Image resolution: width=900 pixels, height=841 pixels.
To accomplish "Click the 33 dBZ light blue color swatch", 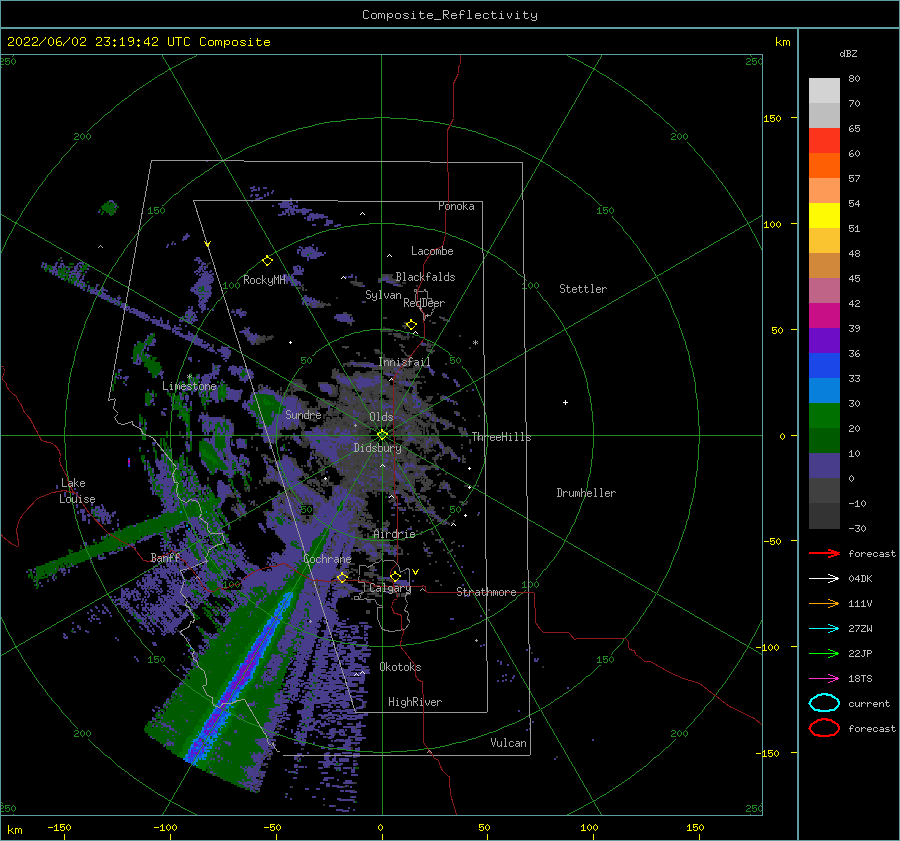I will 824,390.
